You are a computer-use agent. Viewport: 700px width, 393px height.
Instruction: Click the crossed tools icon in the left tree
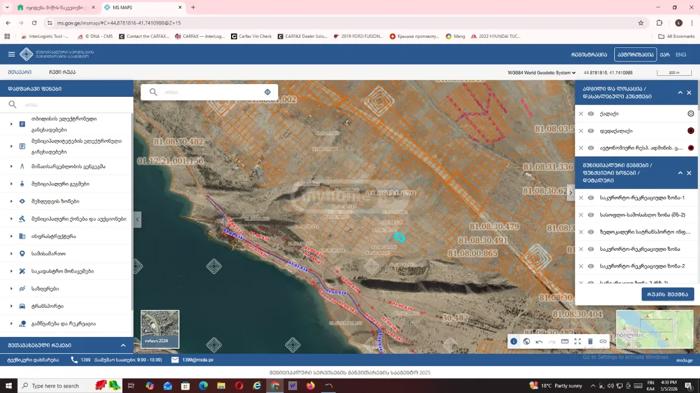[22, 271]
